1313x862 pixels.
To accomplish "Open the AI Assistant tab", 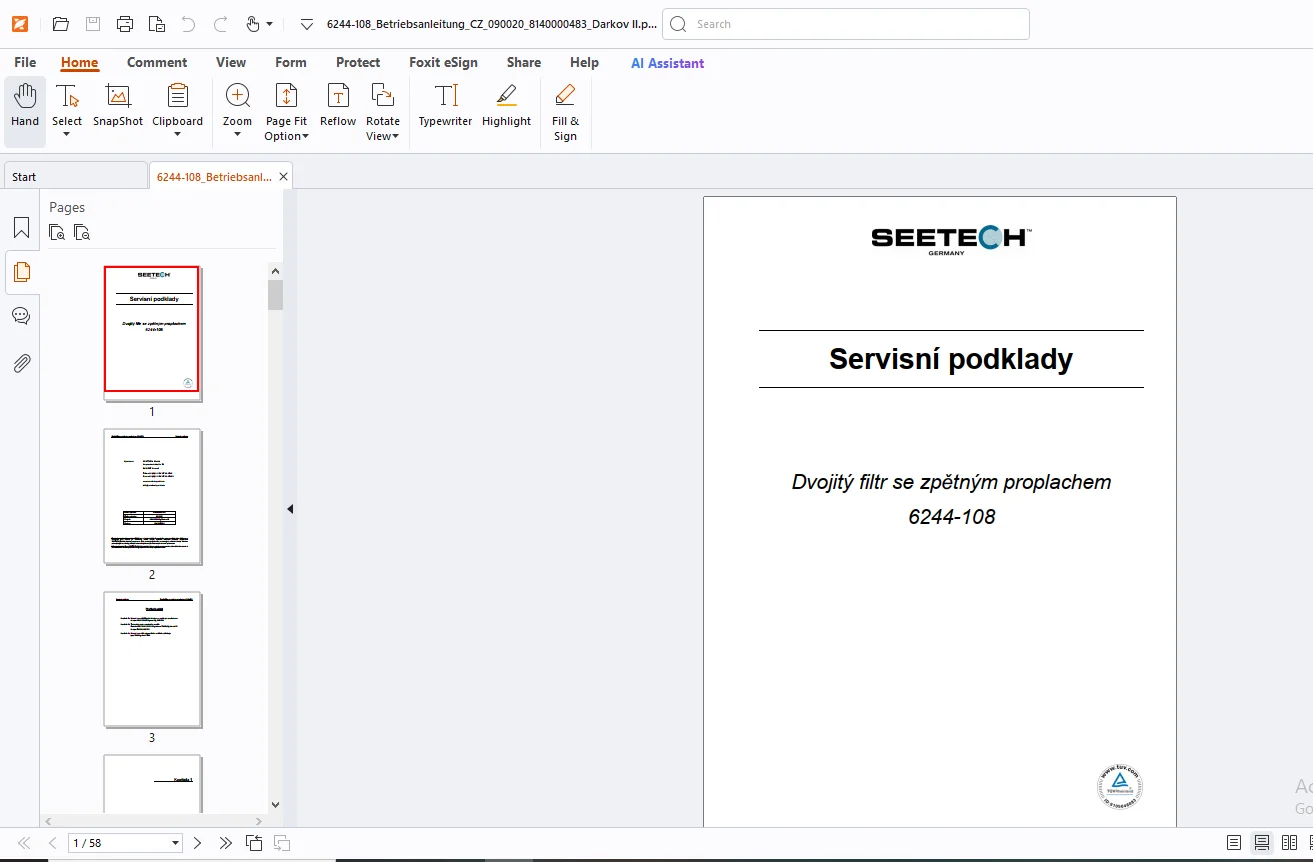I will pos(667,63).
